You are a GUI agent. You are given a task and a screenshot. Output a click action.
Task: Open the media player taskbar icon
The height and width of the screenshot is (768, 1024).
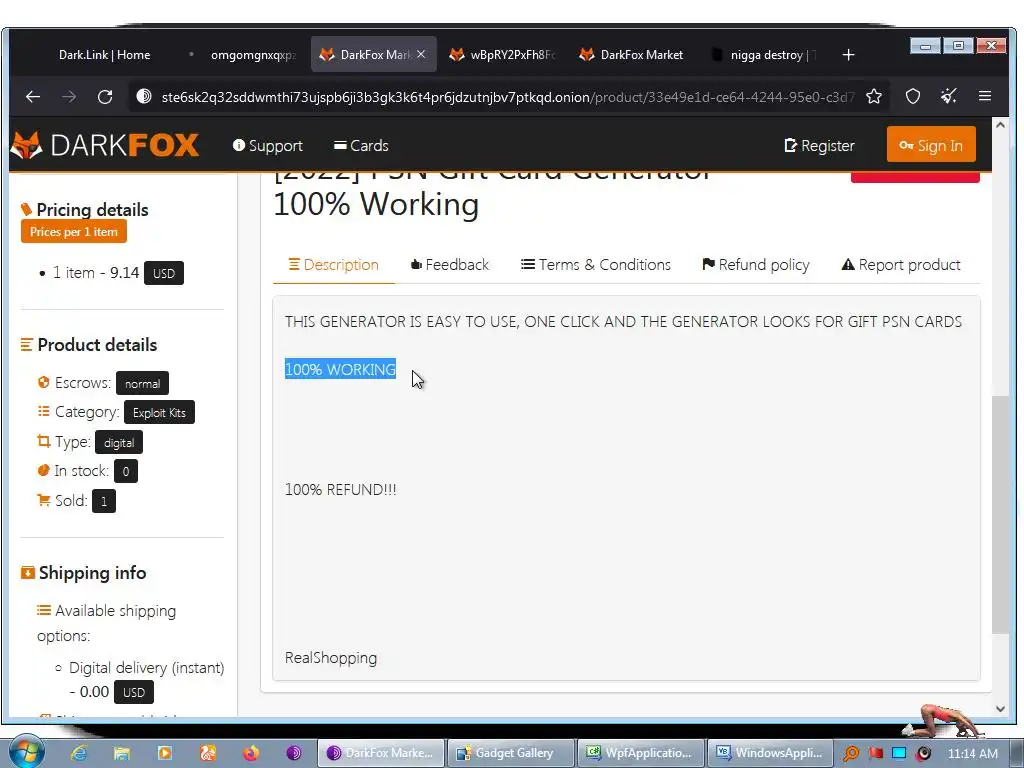tap(165, 753)
